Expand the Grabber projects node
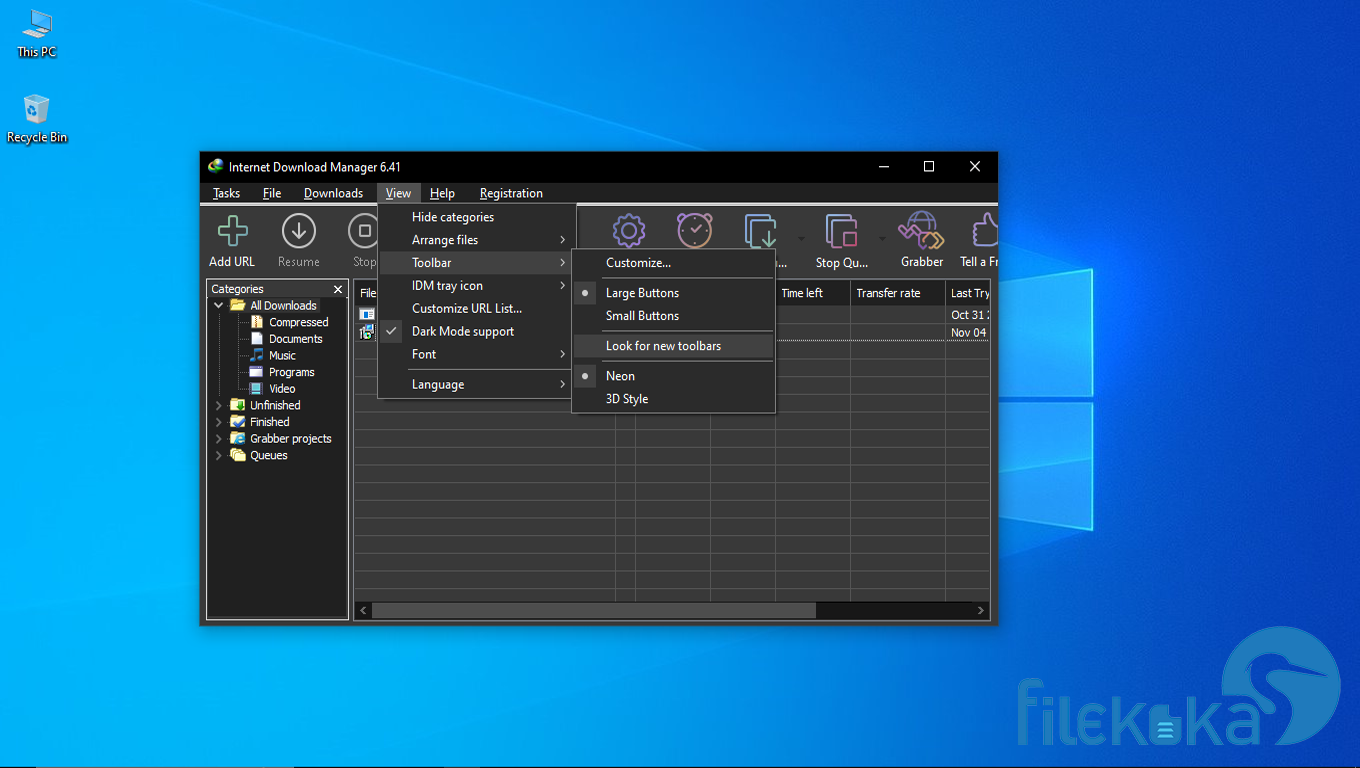 pyautogui.click(x=219, y=438)
